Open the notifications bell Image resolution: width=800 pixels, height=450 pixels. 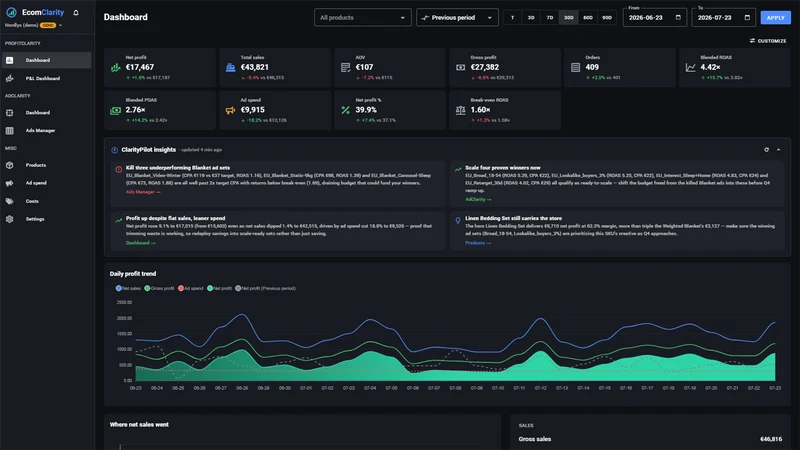tap(76, 13)
